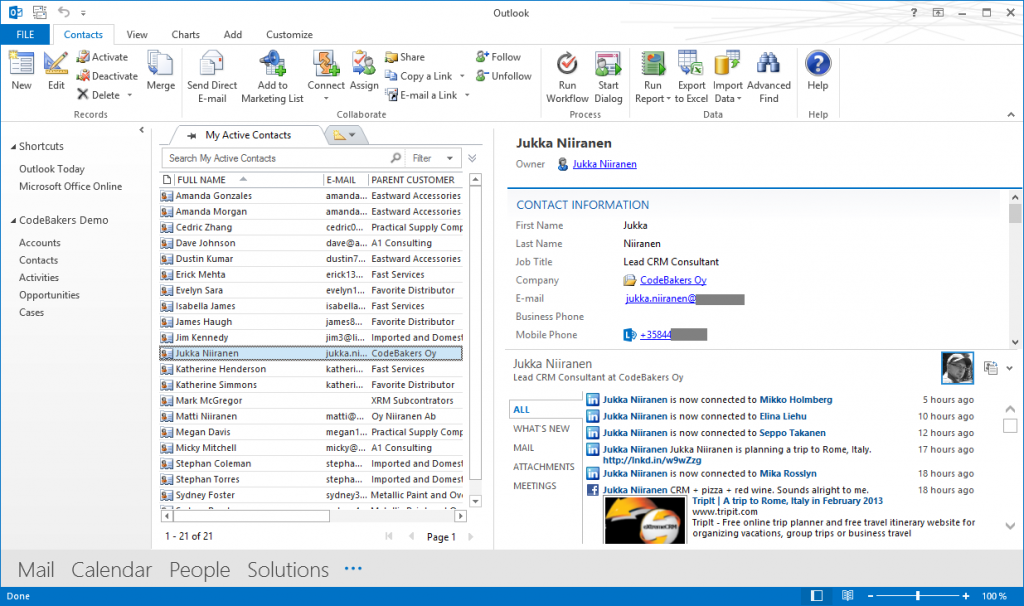Assign the contact to another user
The width and height of the screenshot is (1024, 606).
(364, 70)
